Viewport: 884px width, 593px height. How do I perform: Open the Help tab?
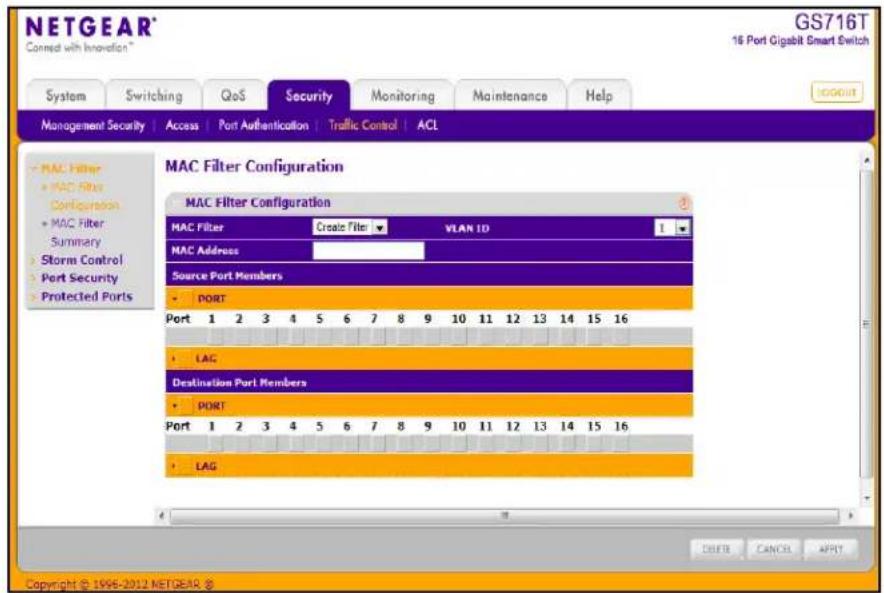coord(599,96)
